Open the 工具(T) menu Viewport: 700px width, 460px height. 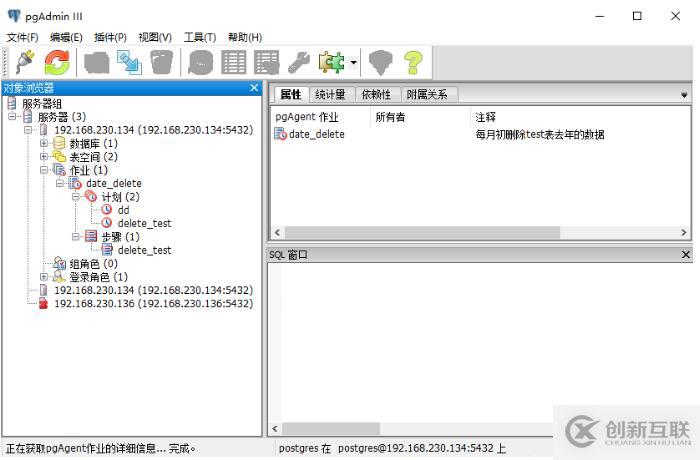point(200,37)
